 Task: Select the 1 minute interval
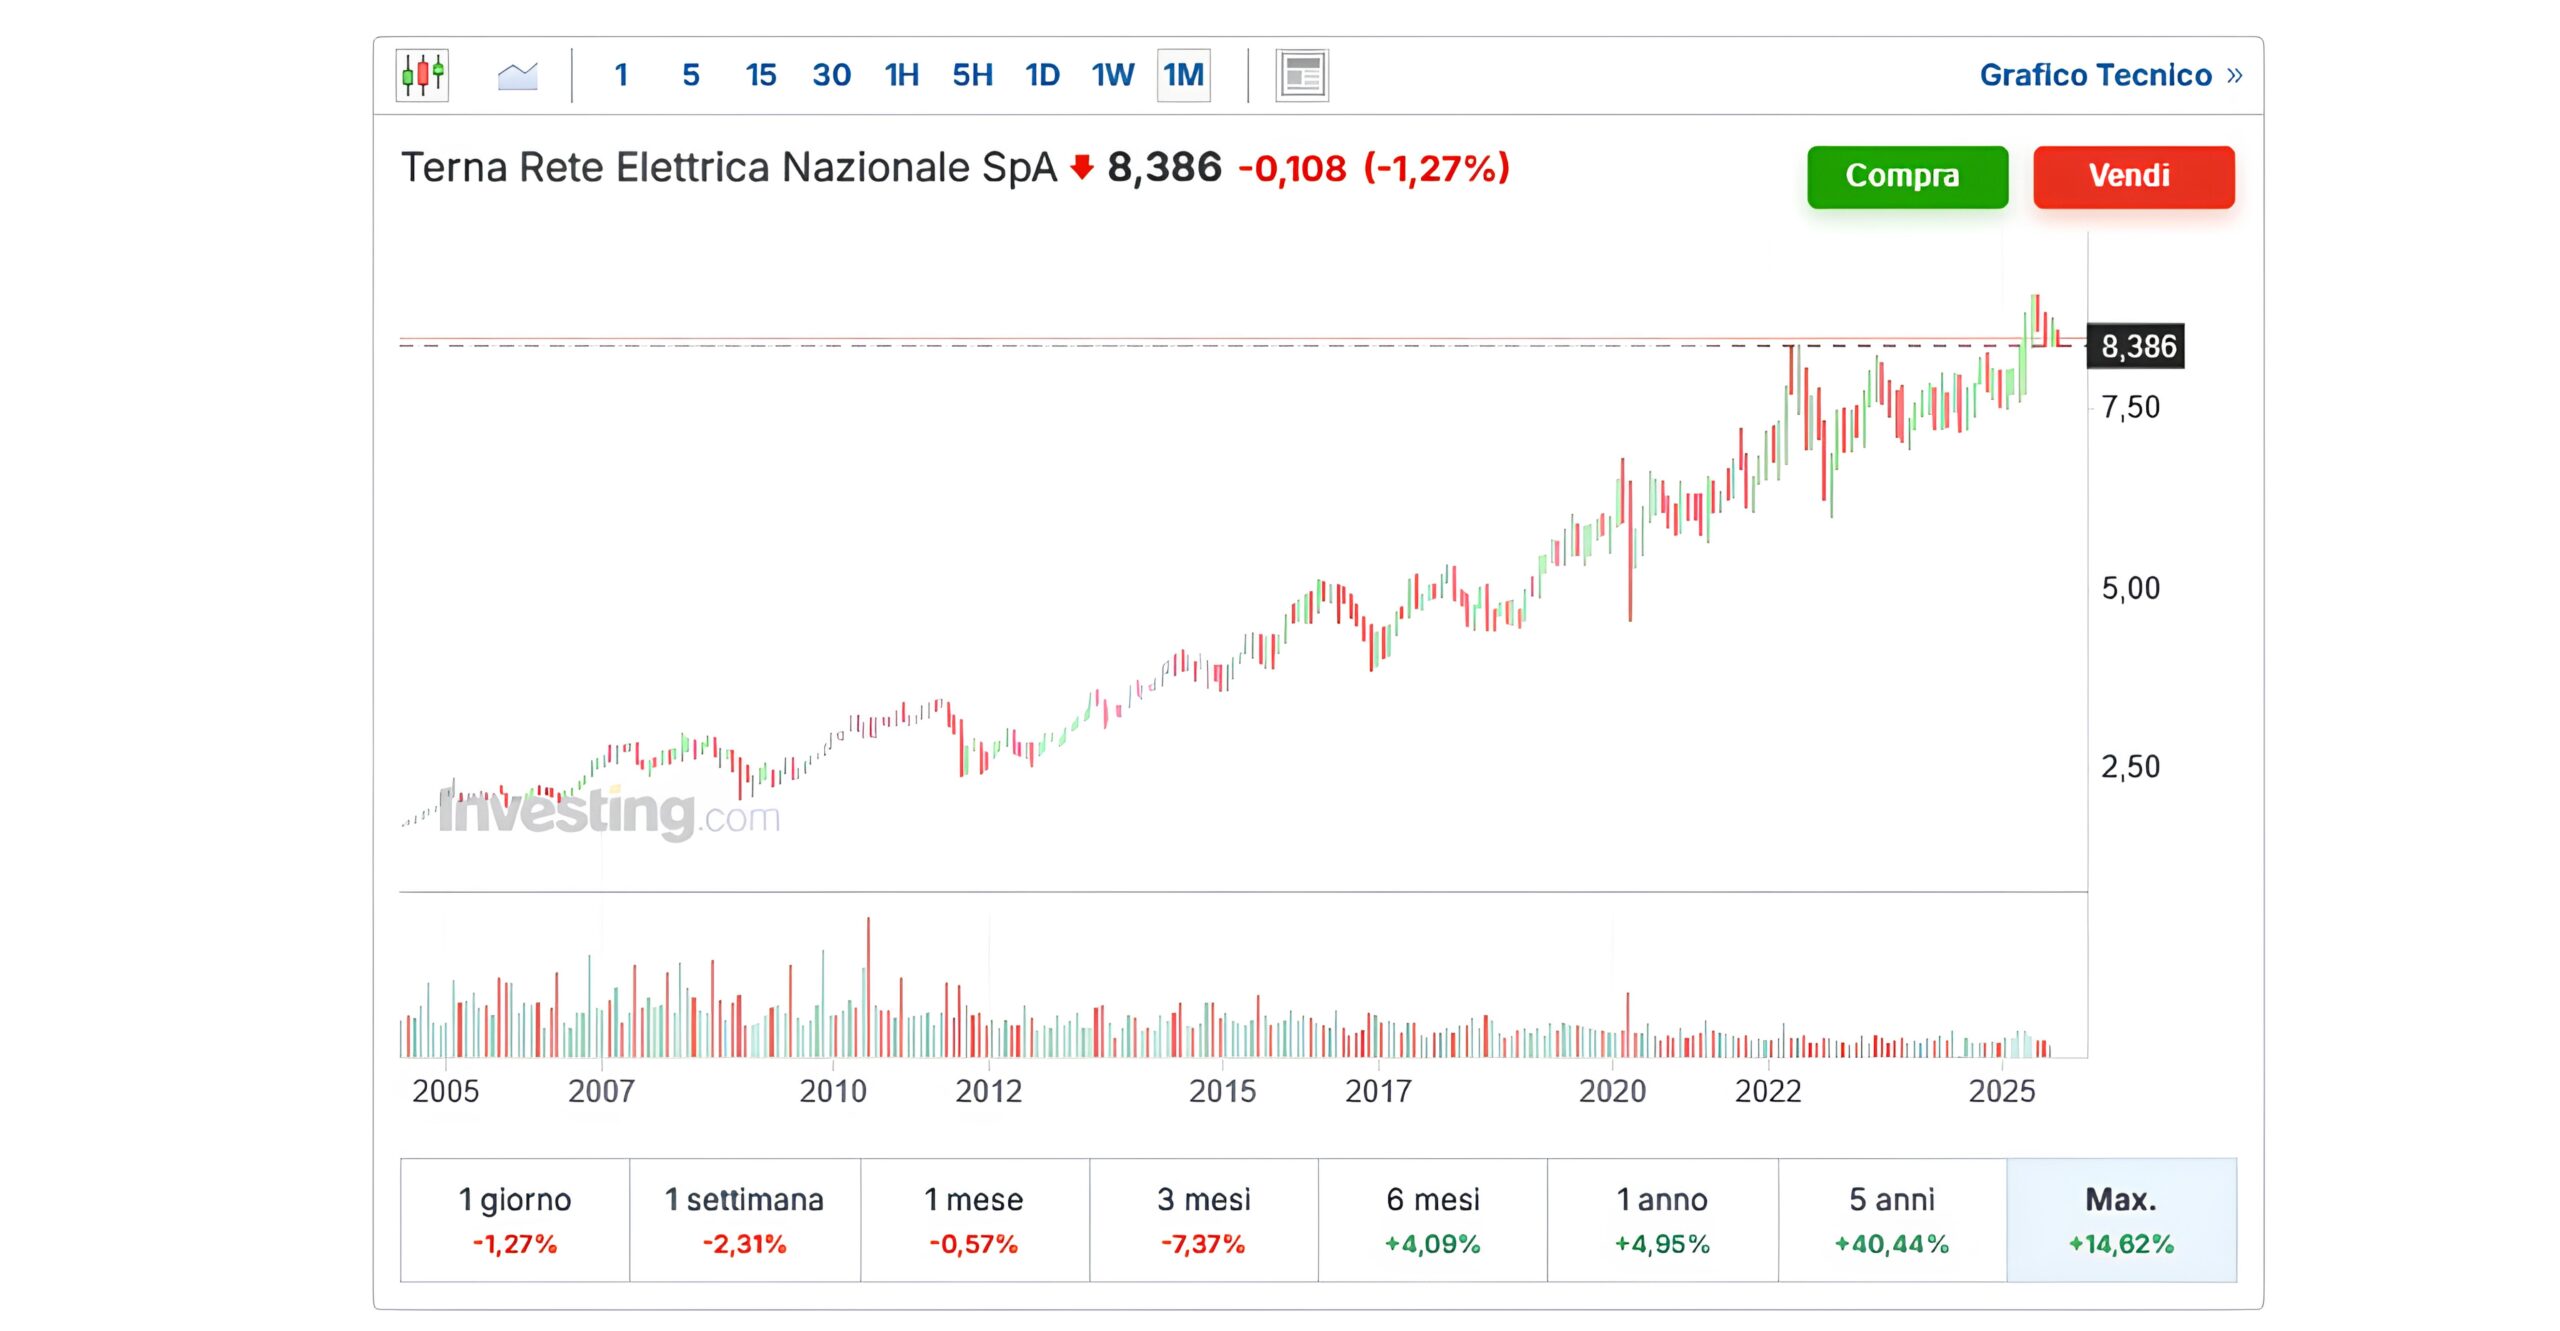click(x=621, y=75)
